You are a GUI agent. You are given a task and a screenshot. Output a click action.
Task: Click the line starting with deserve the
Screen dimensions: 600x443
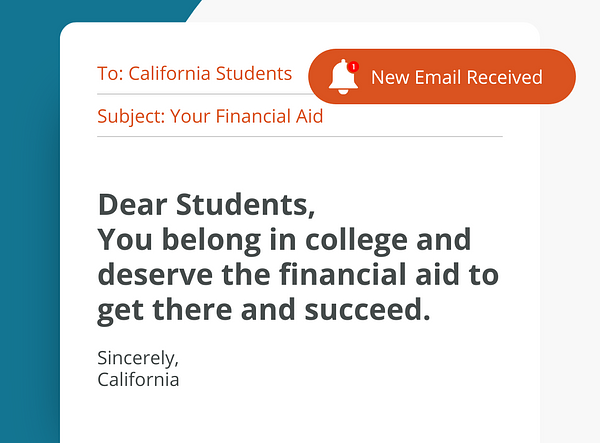298,274
